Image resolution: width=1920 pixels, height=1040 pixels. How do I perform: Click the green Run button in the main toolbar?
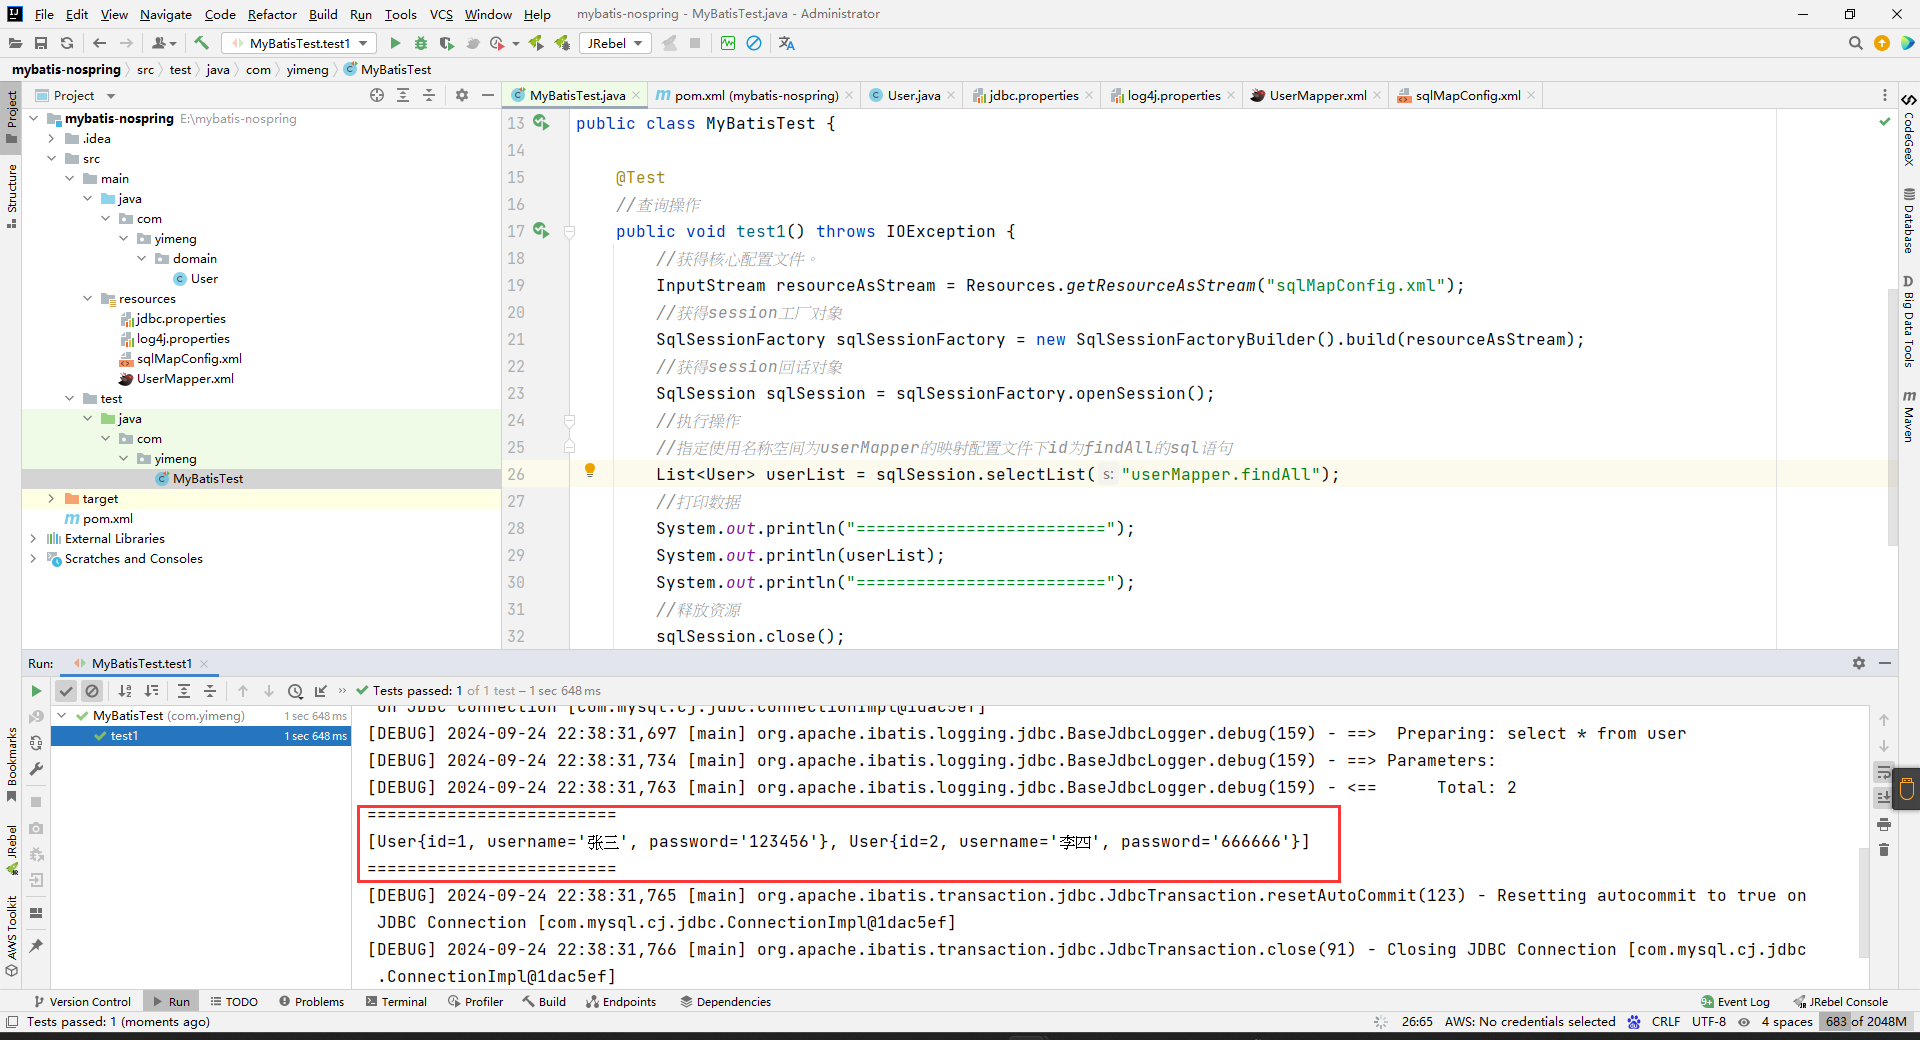tap(395, 43)
